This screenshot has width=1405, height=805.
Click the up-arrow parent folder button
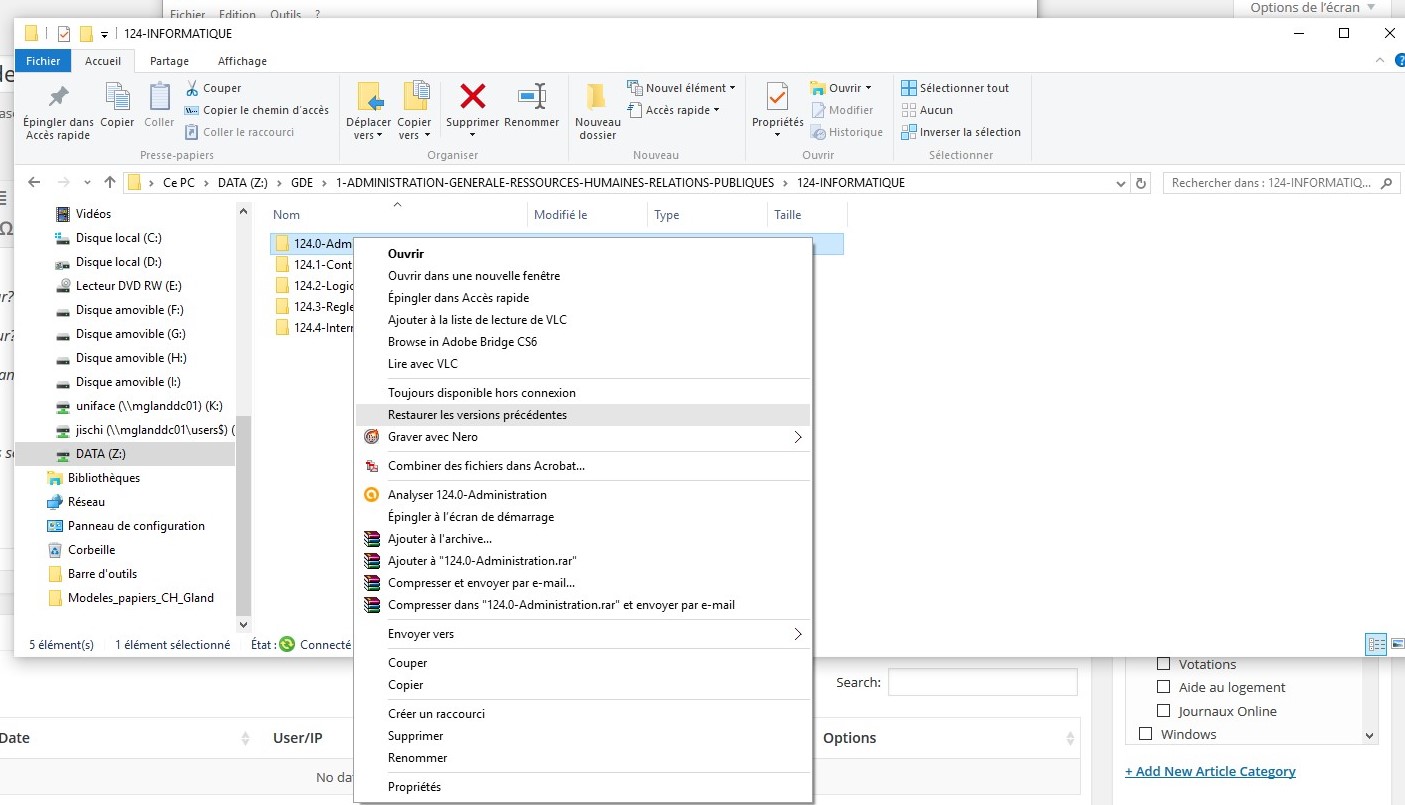tap(110, 183)
